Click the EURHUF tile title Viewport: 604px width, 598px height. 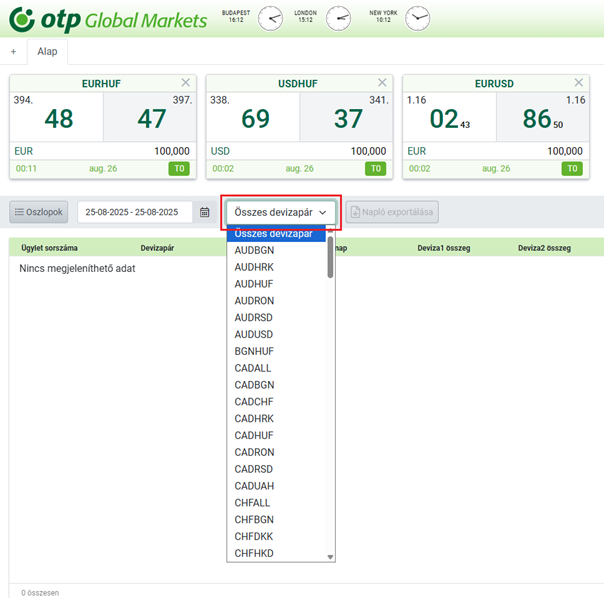101,84
